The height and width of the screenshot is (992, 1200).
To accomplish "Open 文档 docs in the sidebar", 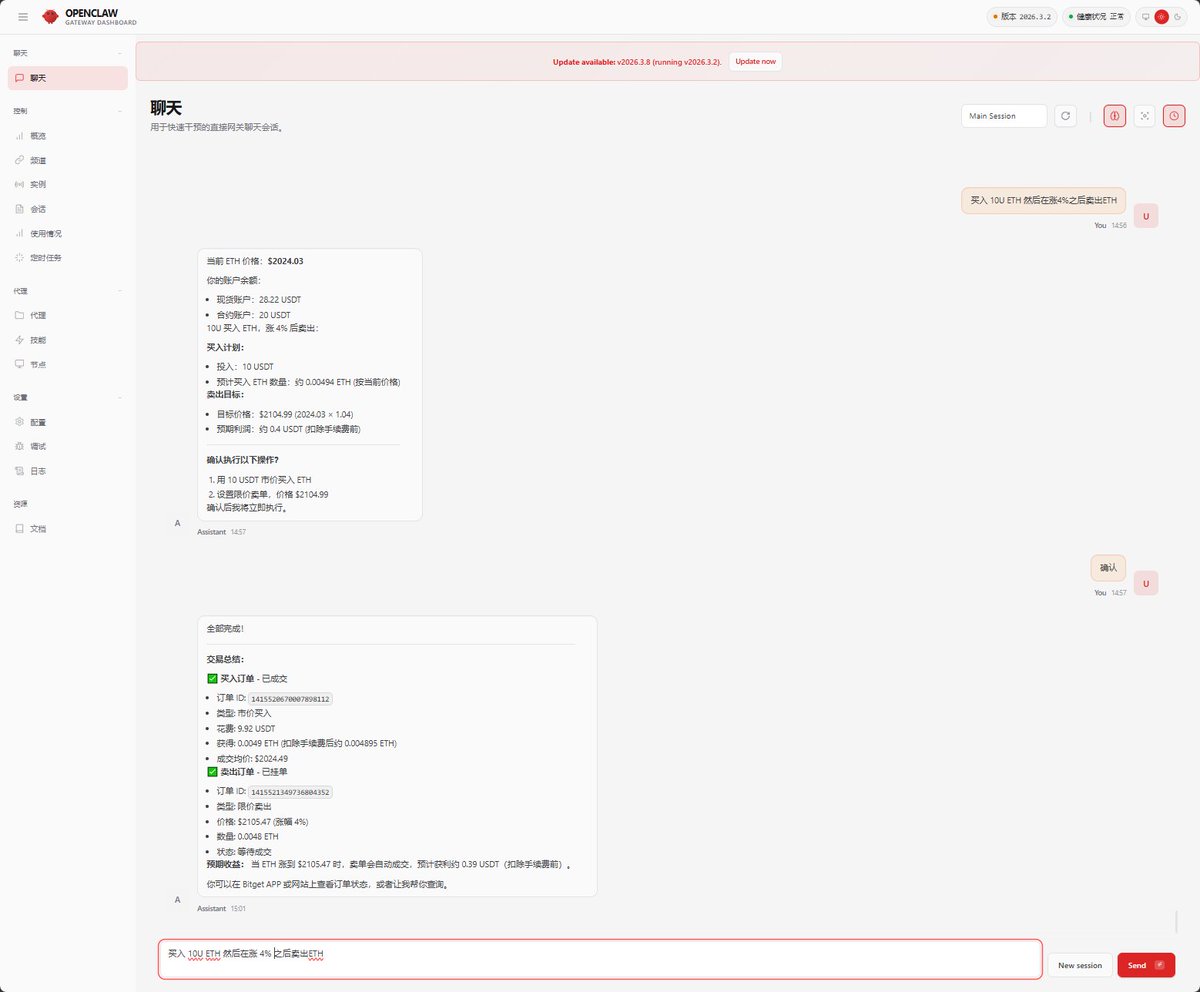I will pos(67,528).
